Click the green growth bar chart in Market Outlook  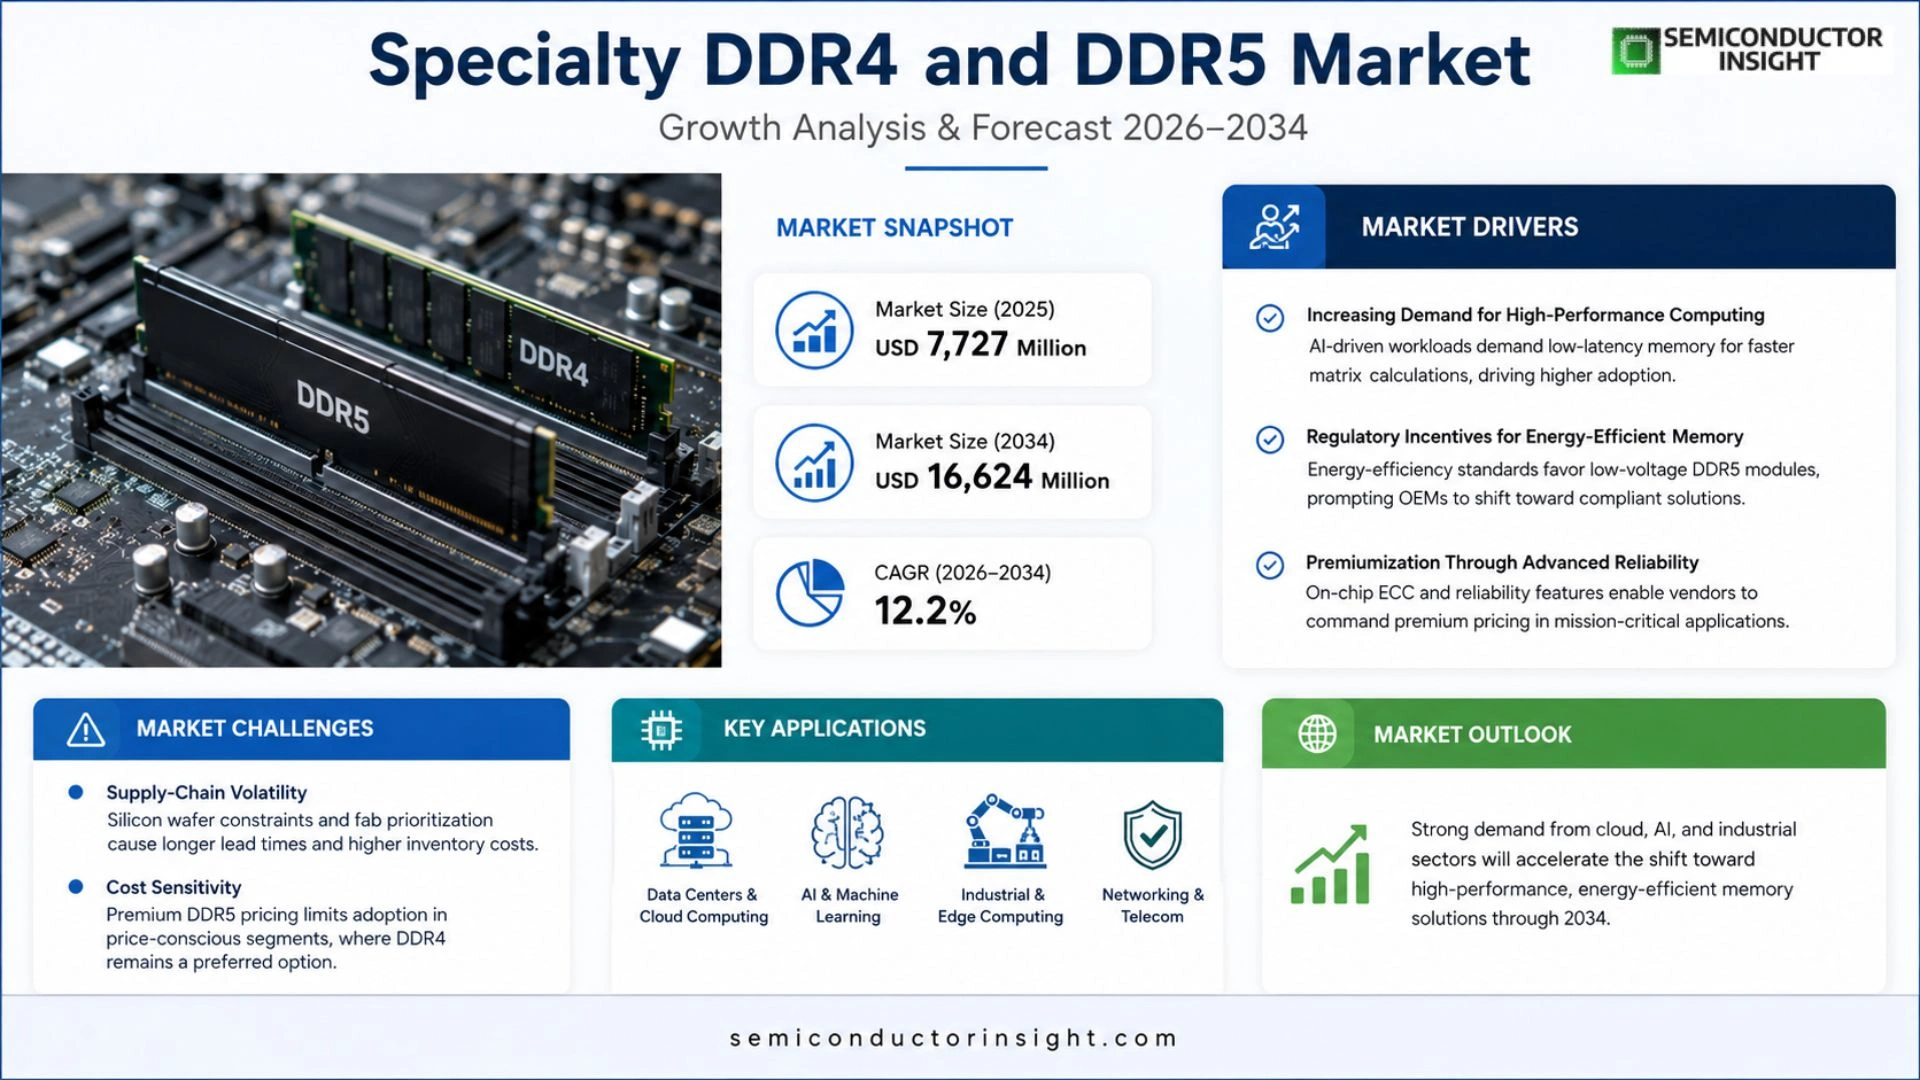[x=1330, y=865]
